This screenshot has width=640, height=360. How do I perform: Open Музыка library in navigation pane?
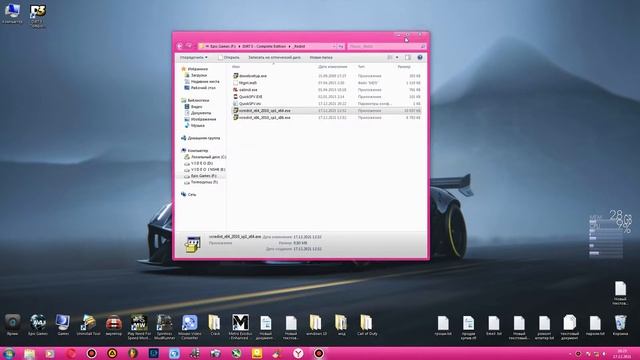[198, 125]
